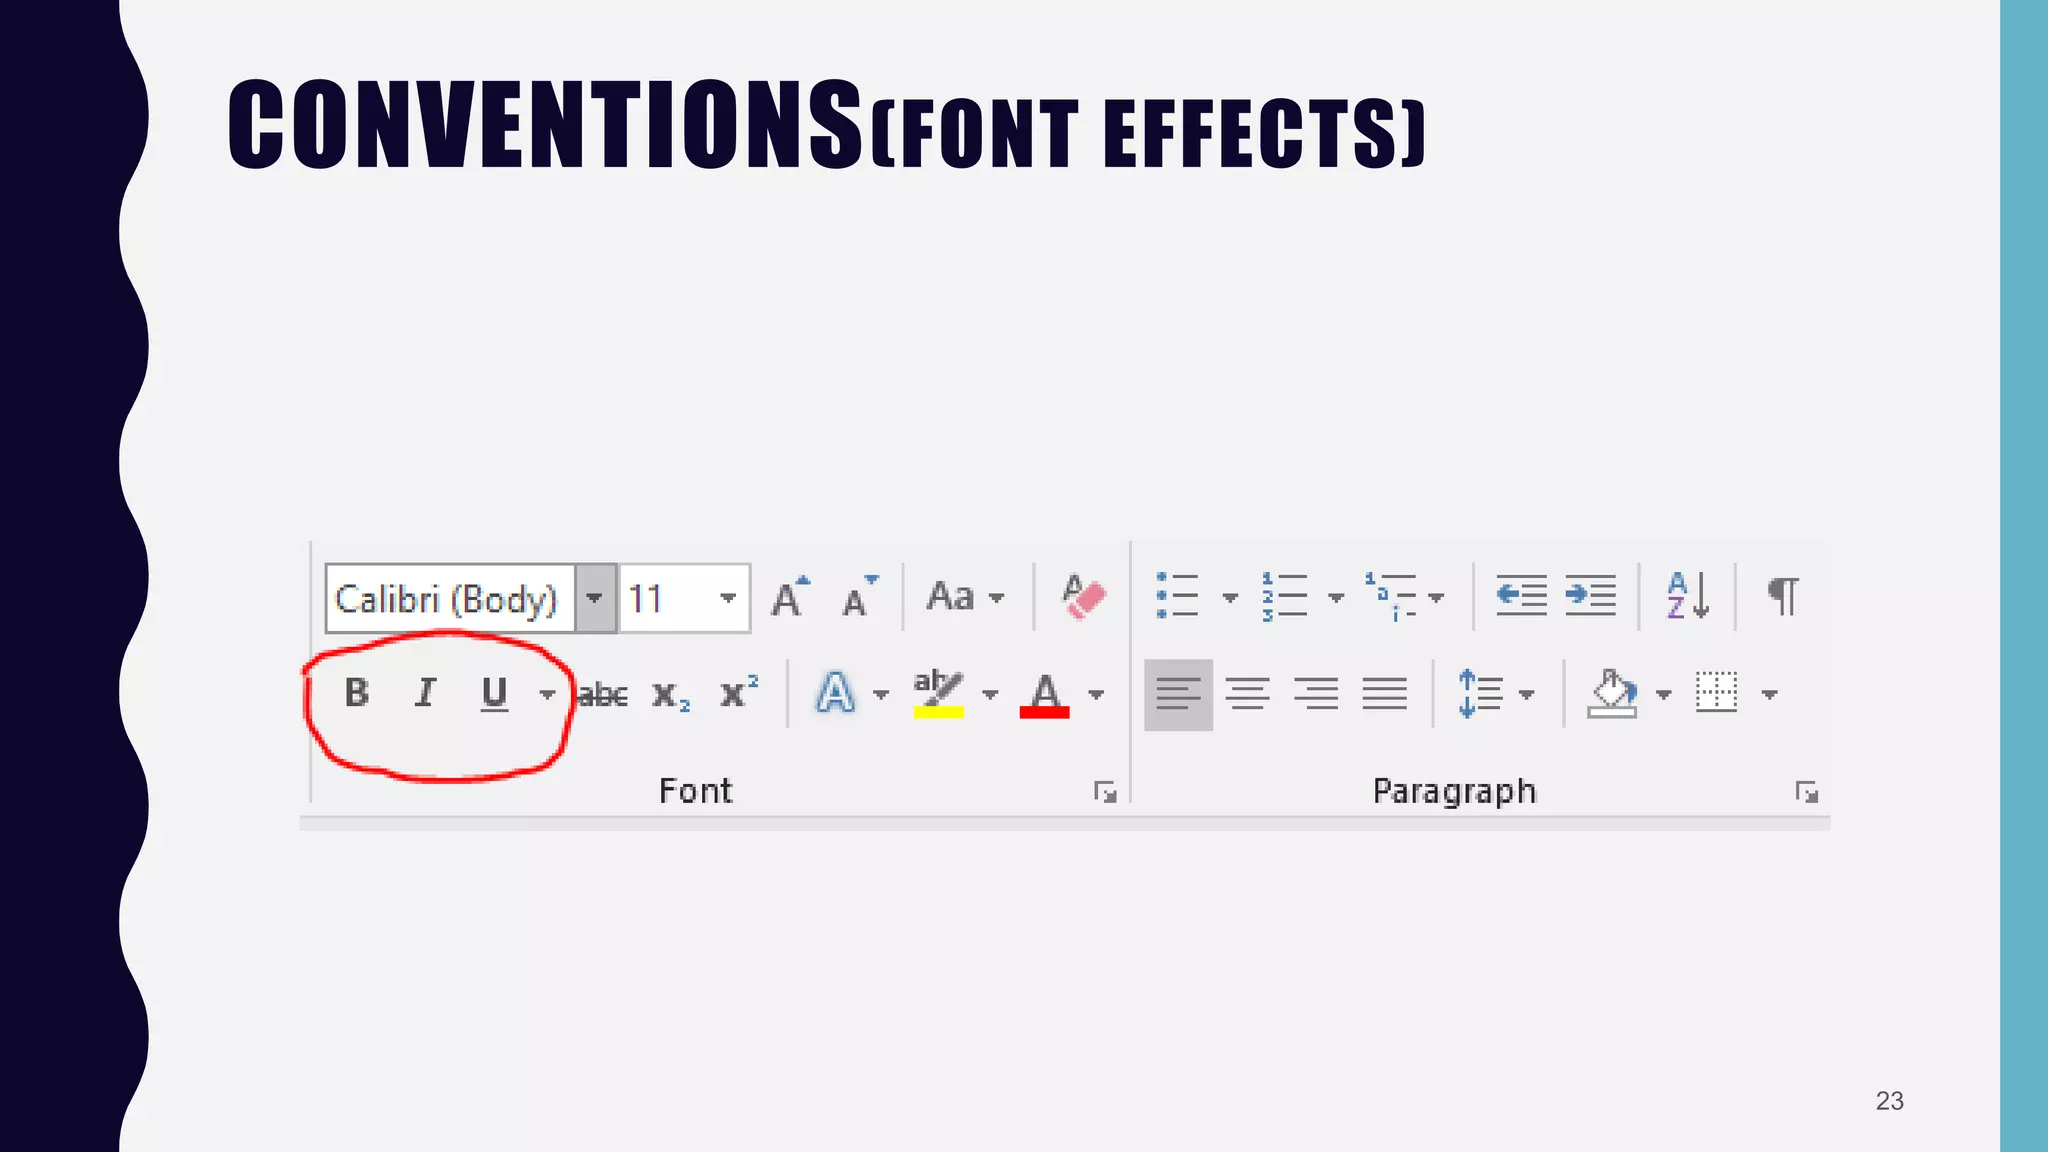Screen dimensions: 2048x1152
Task: Open the Numbering library dropdown arrow
Action: 1336,598
